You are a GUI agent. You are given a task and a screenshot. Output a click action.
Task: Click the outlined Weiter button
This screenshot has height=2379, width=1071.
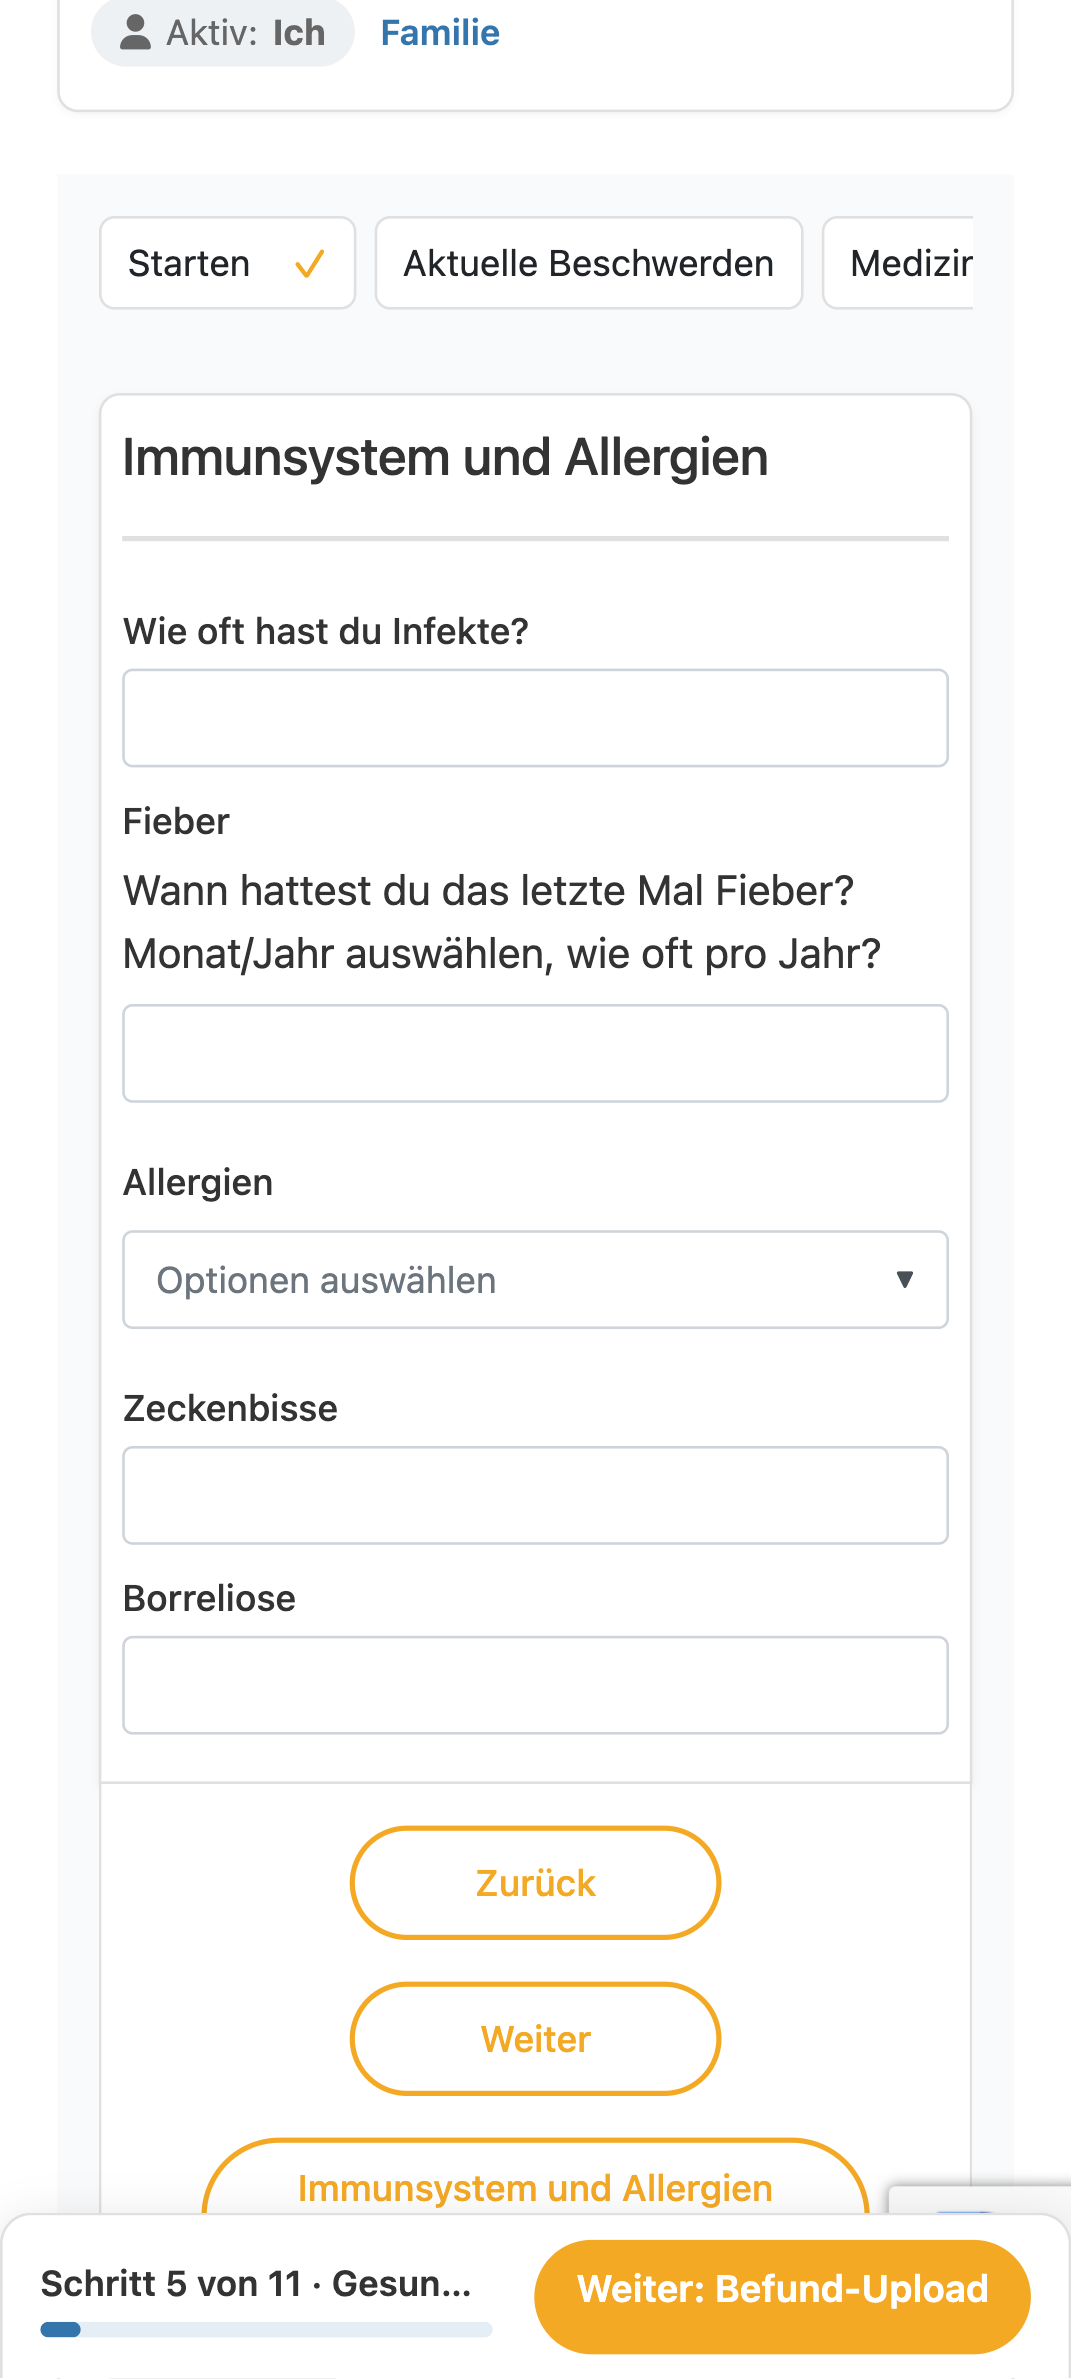535,2039
